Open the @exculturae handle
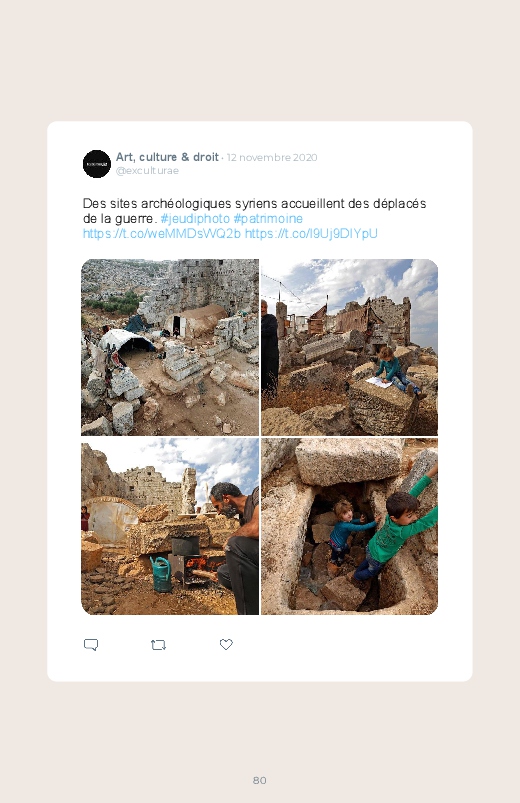 pos(147,171)
